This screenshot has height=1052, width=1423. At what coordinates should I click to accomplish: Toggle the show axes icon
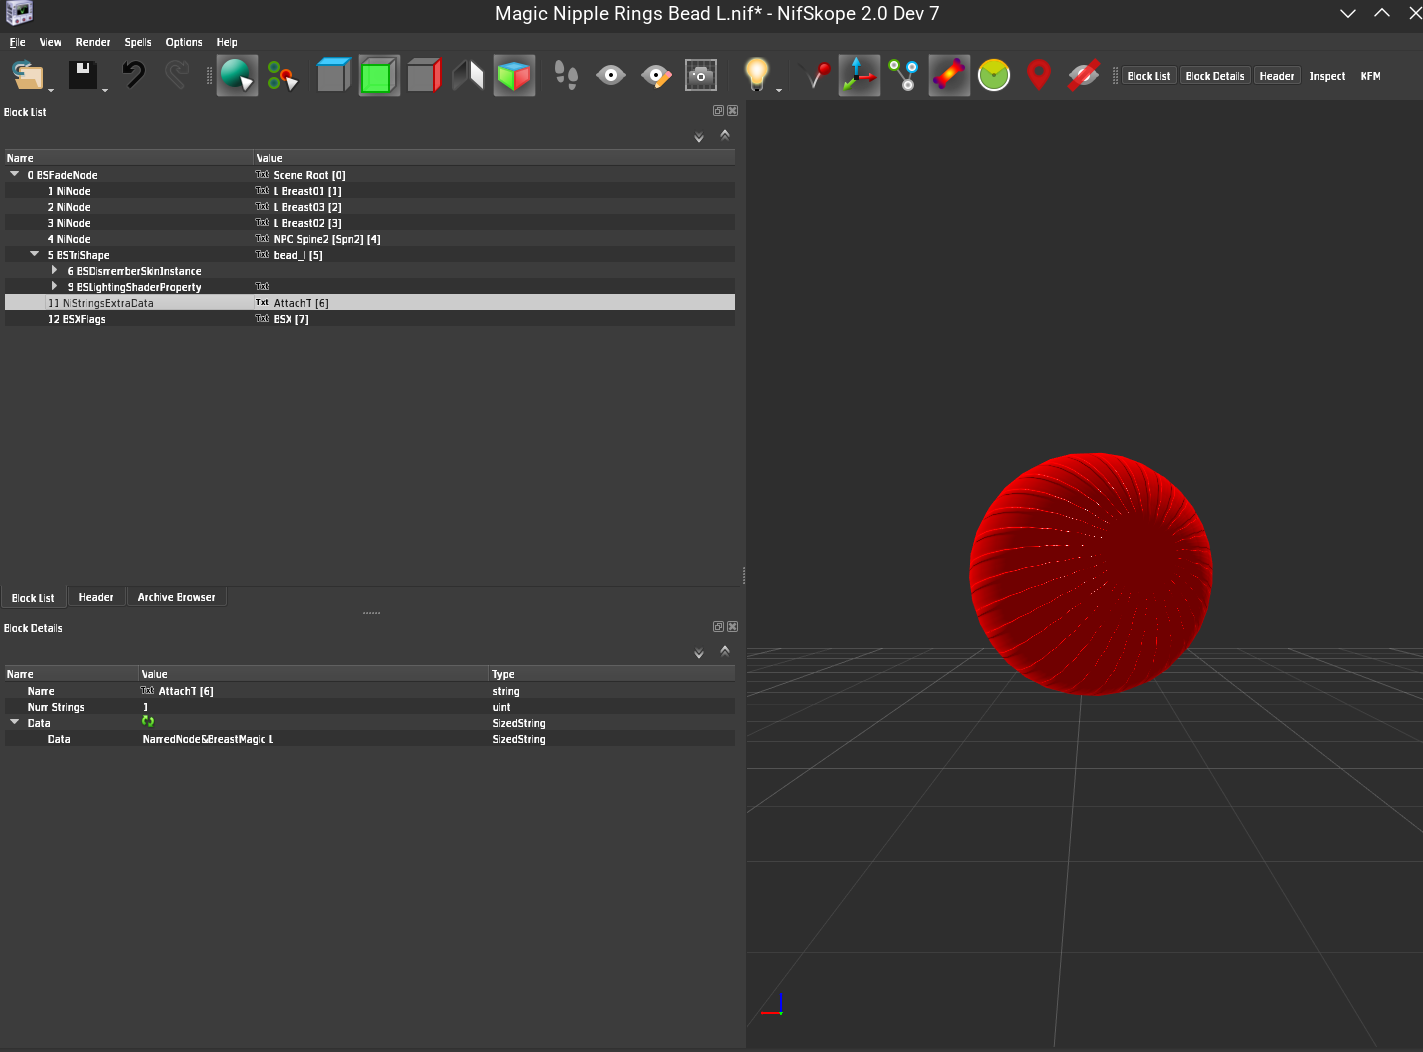coord(859,76)
